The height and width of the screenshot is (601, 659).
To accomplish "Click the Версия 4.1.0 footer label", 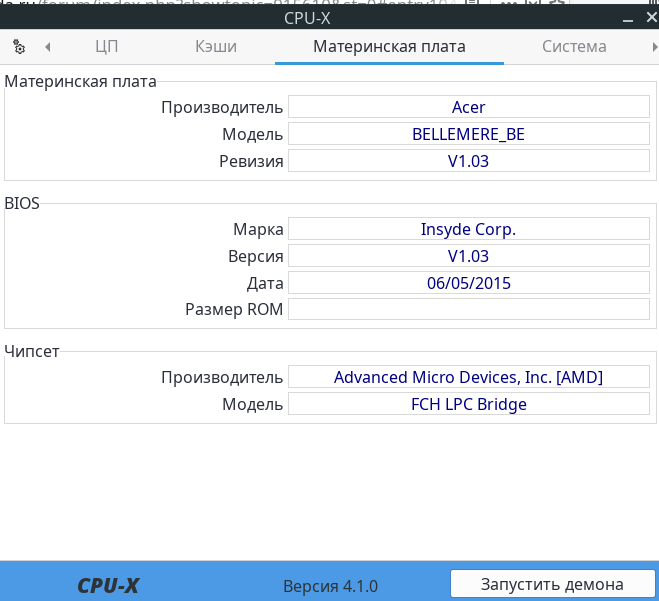I will pos(330,586).
